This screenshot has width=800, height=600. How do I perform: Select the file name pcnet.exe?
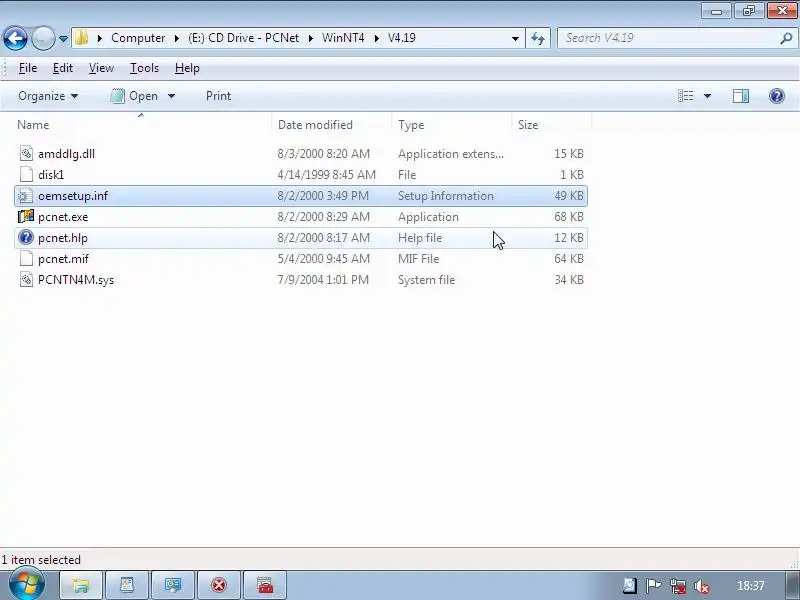coord(63,217)
